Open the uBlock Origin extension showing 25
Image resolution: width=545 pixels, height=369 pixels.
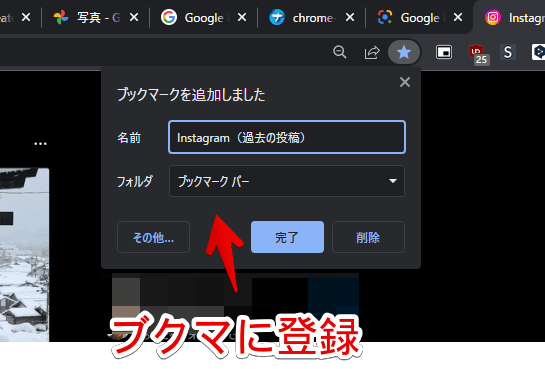[479, 54]
